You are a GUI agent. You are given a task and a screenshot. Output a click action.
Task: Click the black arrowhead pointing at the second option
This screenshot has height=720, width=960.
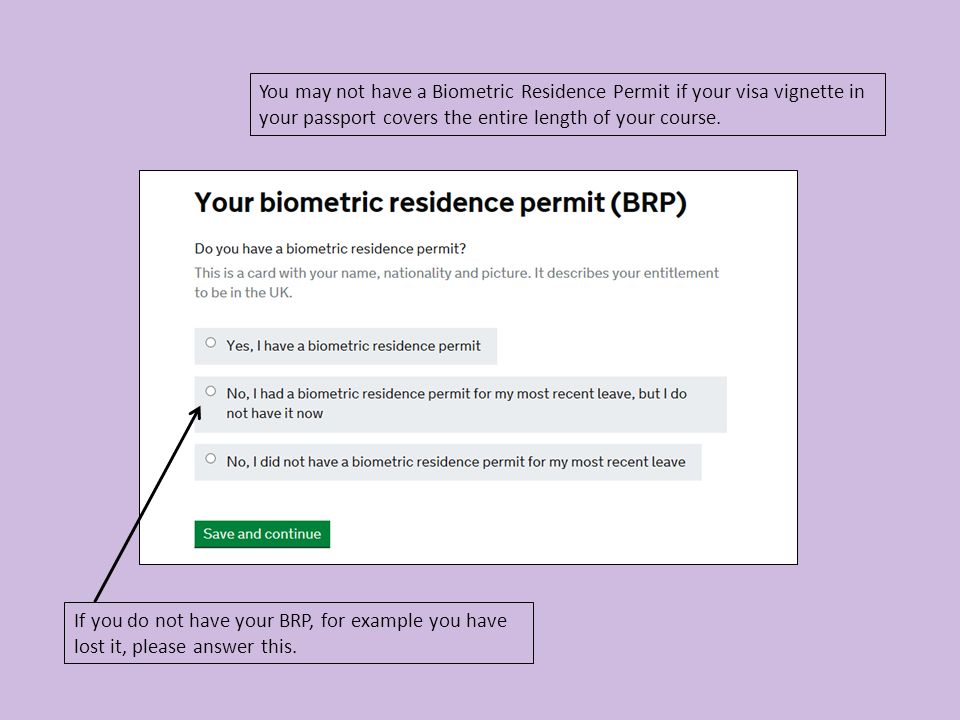pyautogui.click(x=196, y=414)
